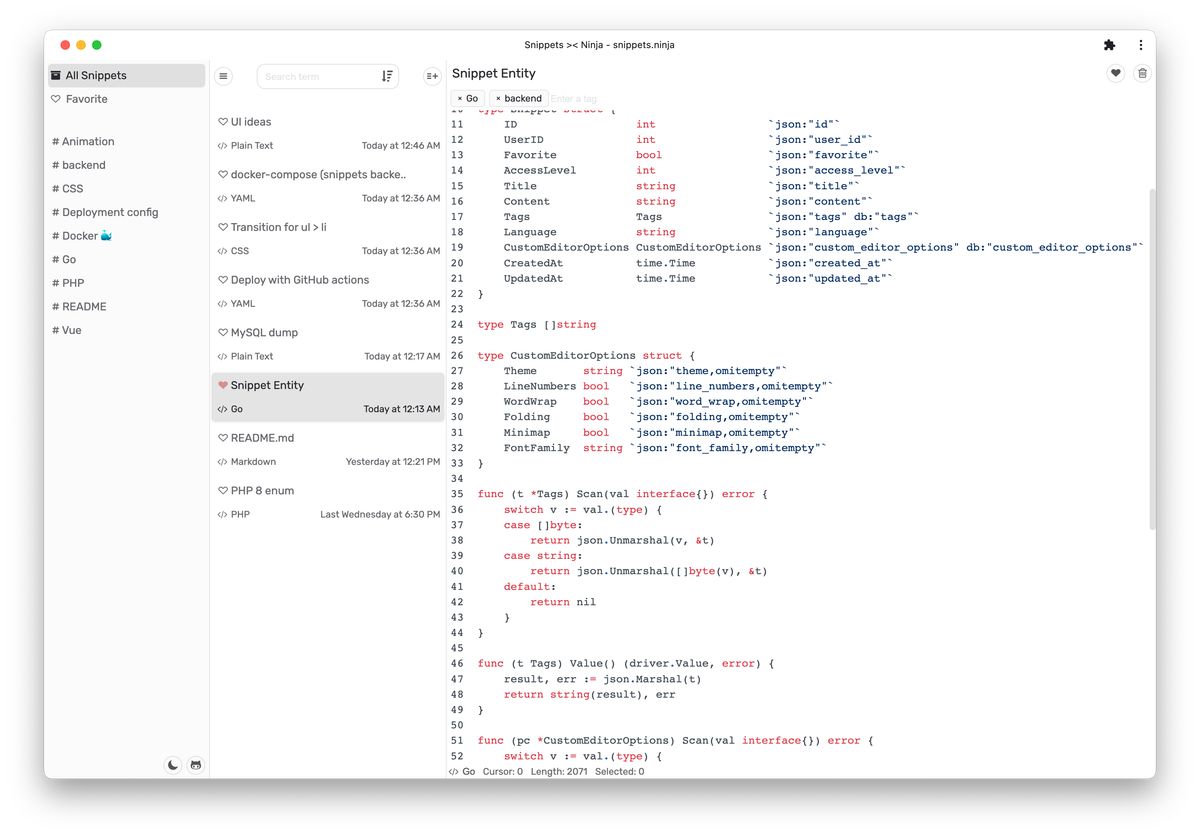Click Go language indicator in the status bar
The width and height of the screenshot is (1200, 837).
pos(466,771)
